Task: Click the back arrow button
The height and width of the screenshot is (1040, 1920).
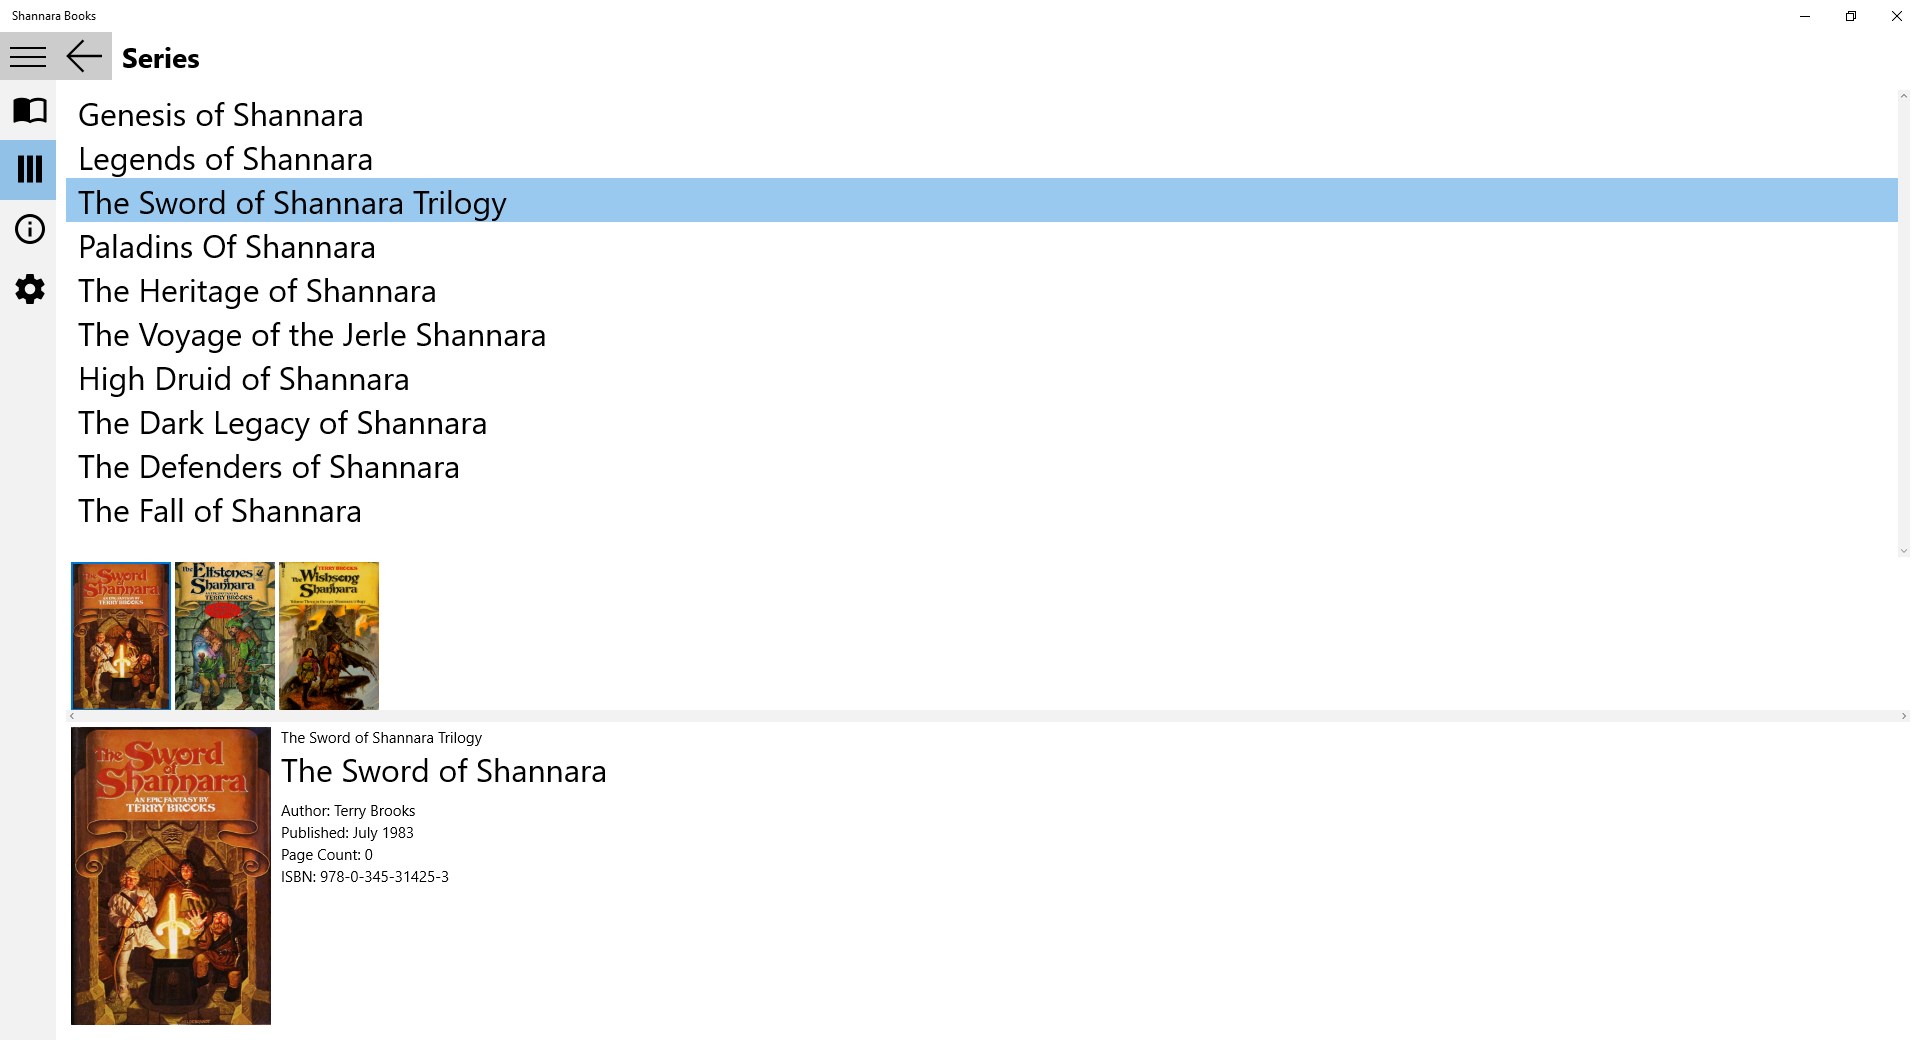Action: [x=84, y=57]
